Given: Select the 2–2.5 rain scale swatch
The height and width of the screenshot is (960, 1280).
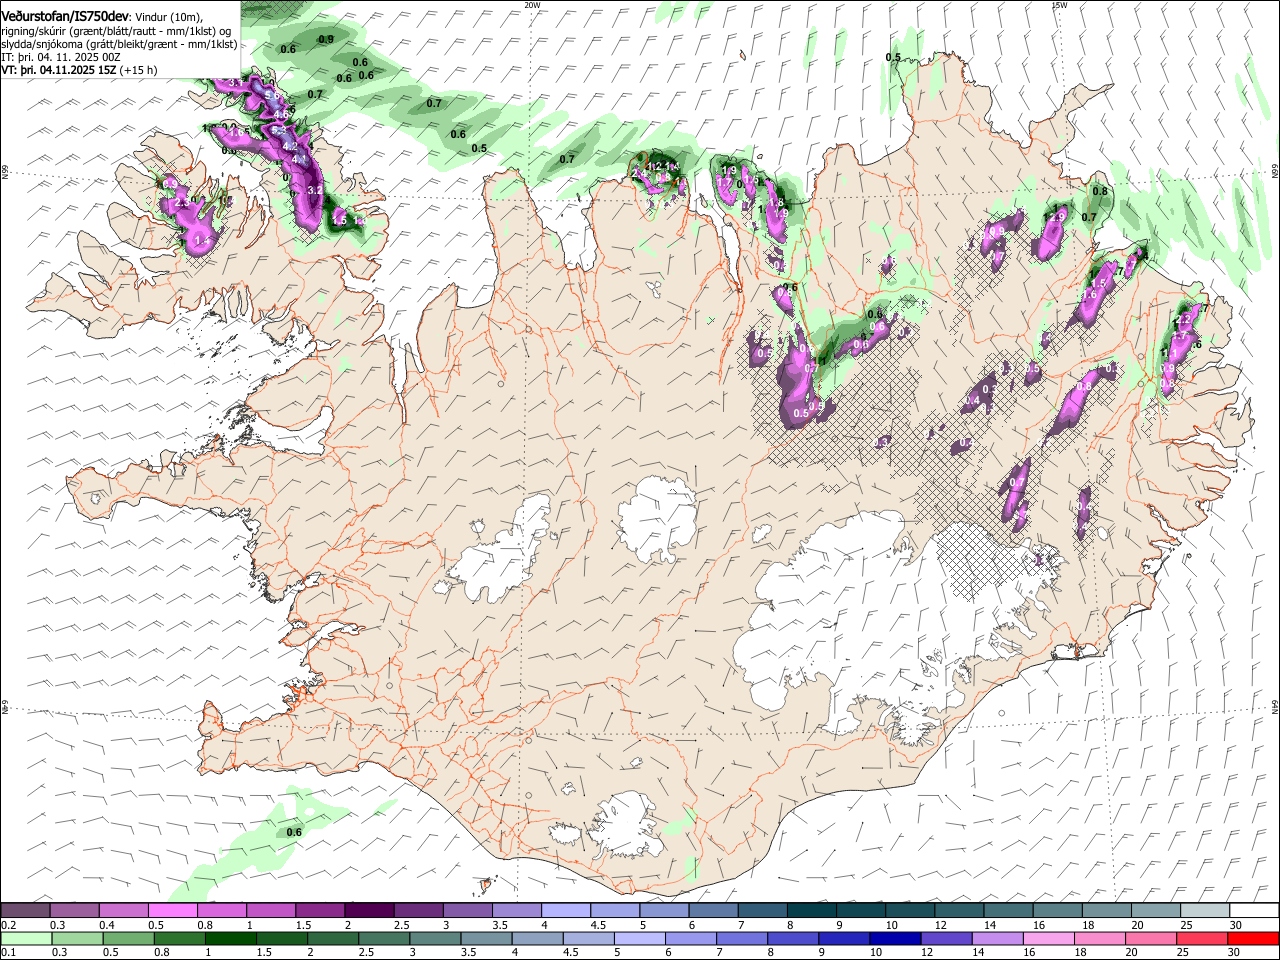Looking at the screenshot, I should coord(333,938).
